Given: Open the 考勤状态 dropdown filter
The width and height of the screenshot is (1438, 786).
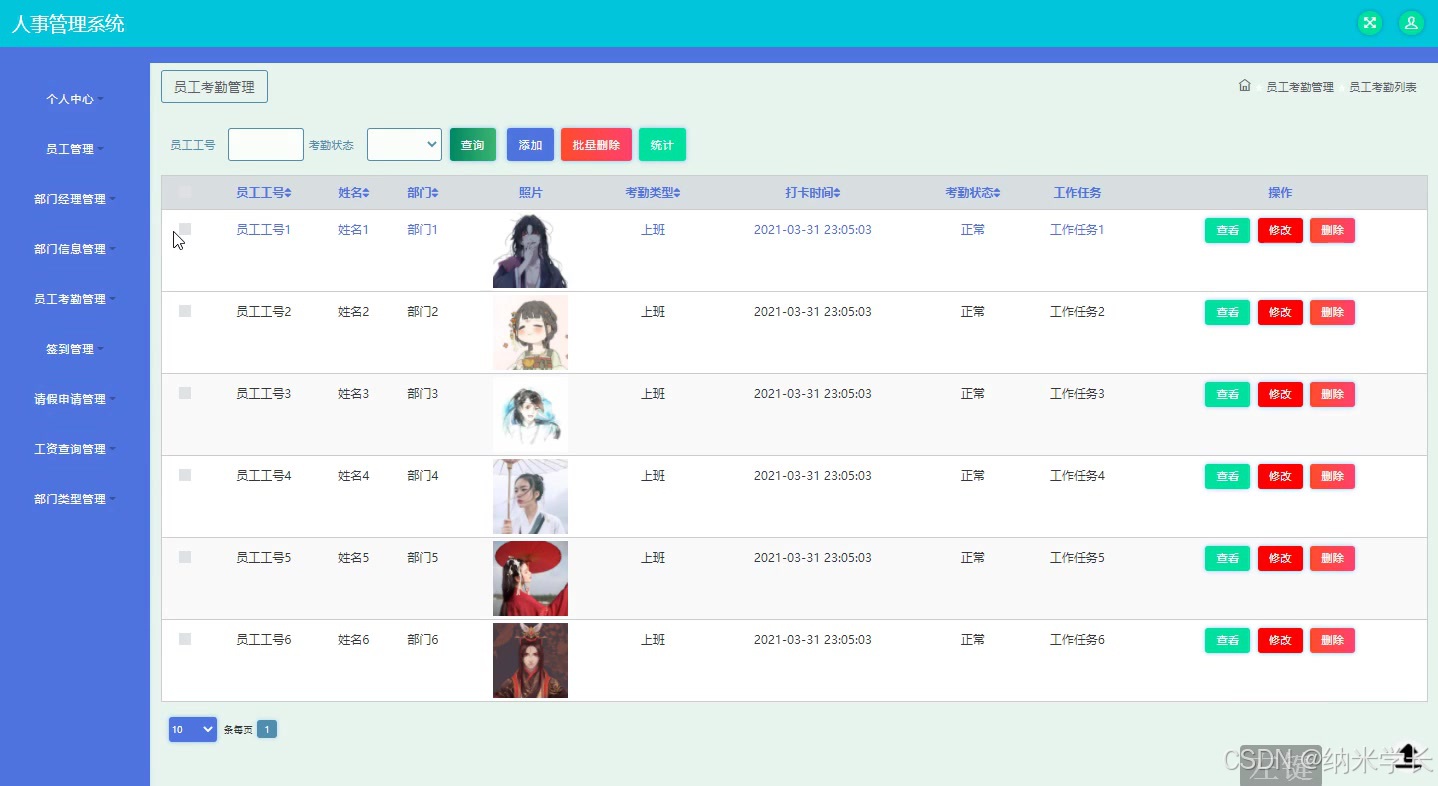Looking at the screenshot, I should (x=404, y=144).
